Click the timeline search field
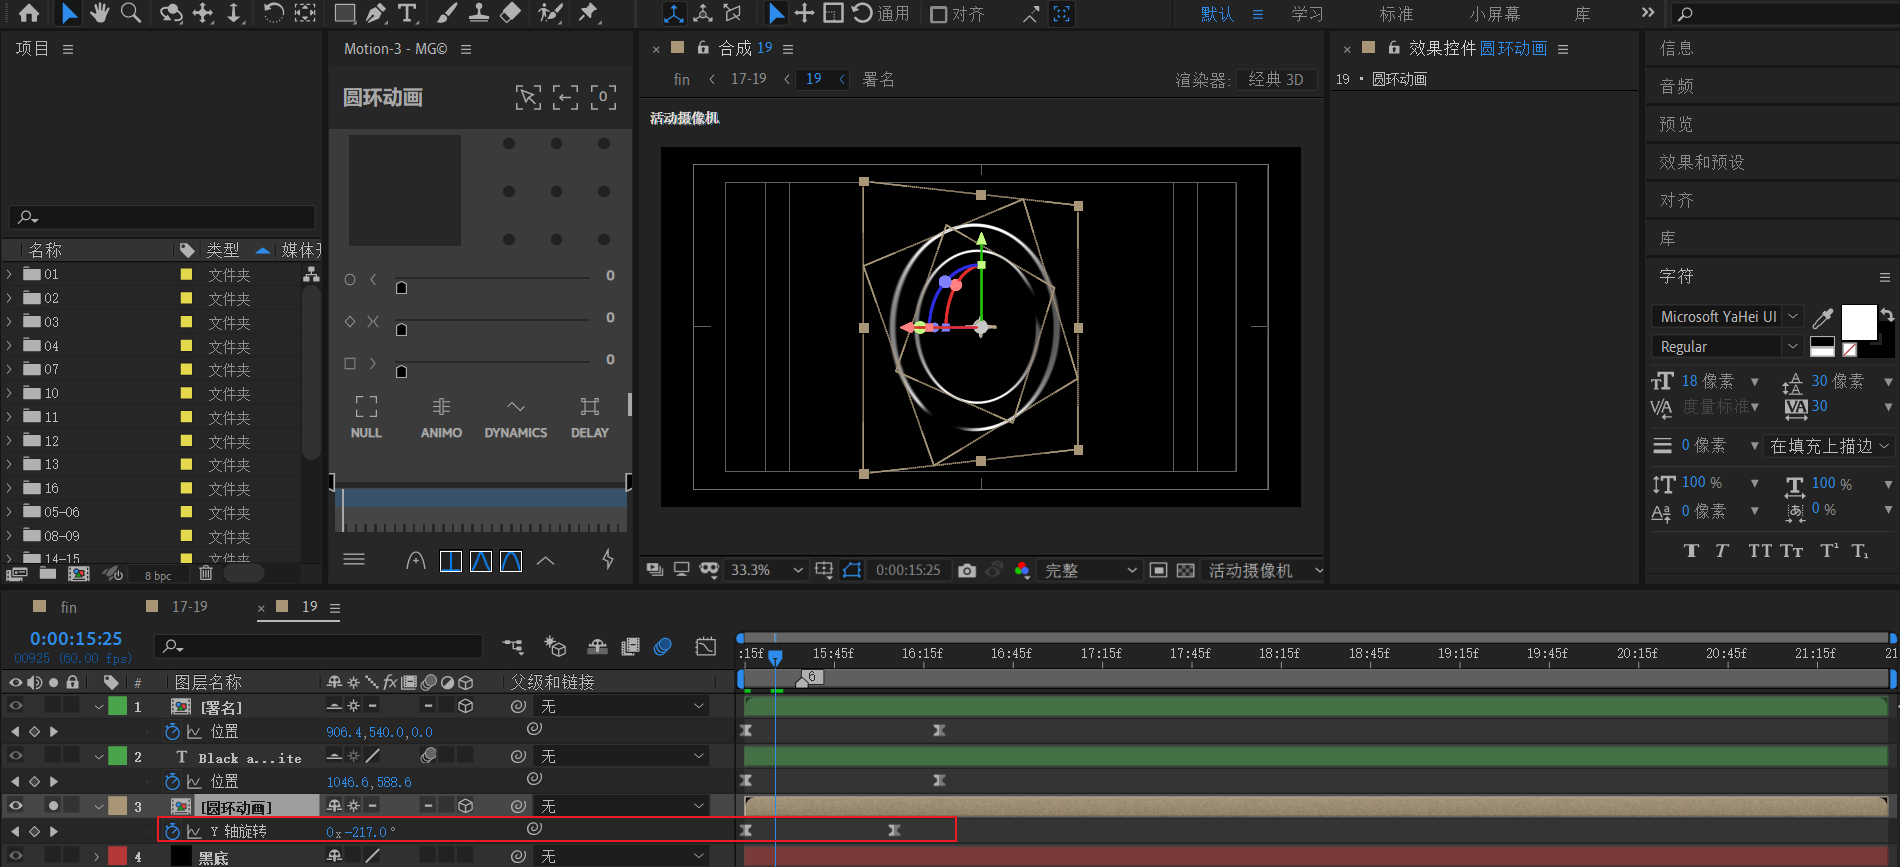This screenshot has height=867, width=1900. pyautogui.click(x=317, y=646)
